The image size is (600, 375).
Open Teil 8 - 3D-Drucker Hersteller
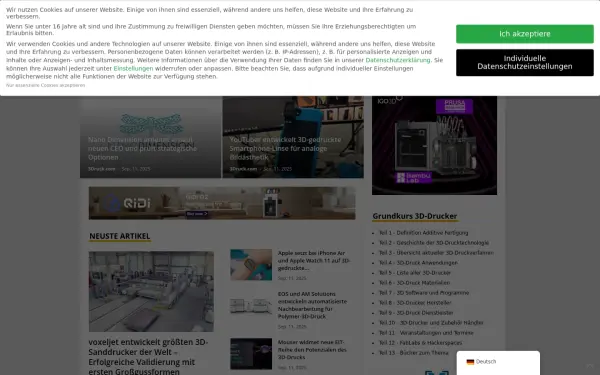[415, 302]
